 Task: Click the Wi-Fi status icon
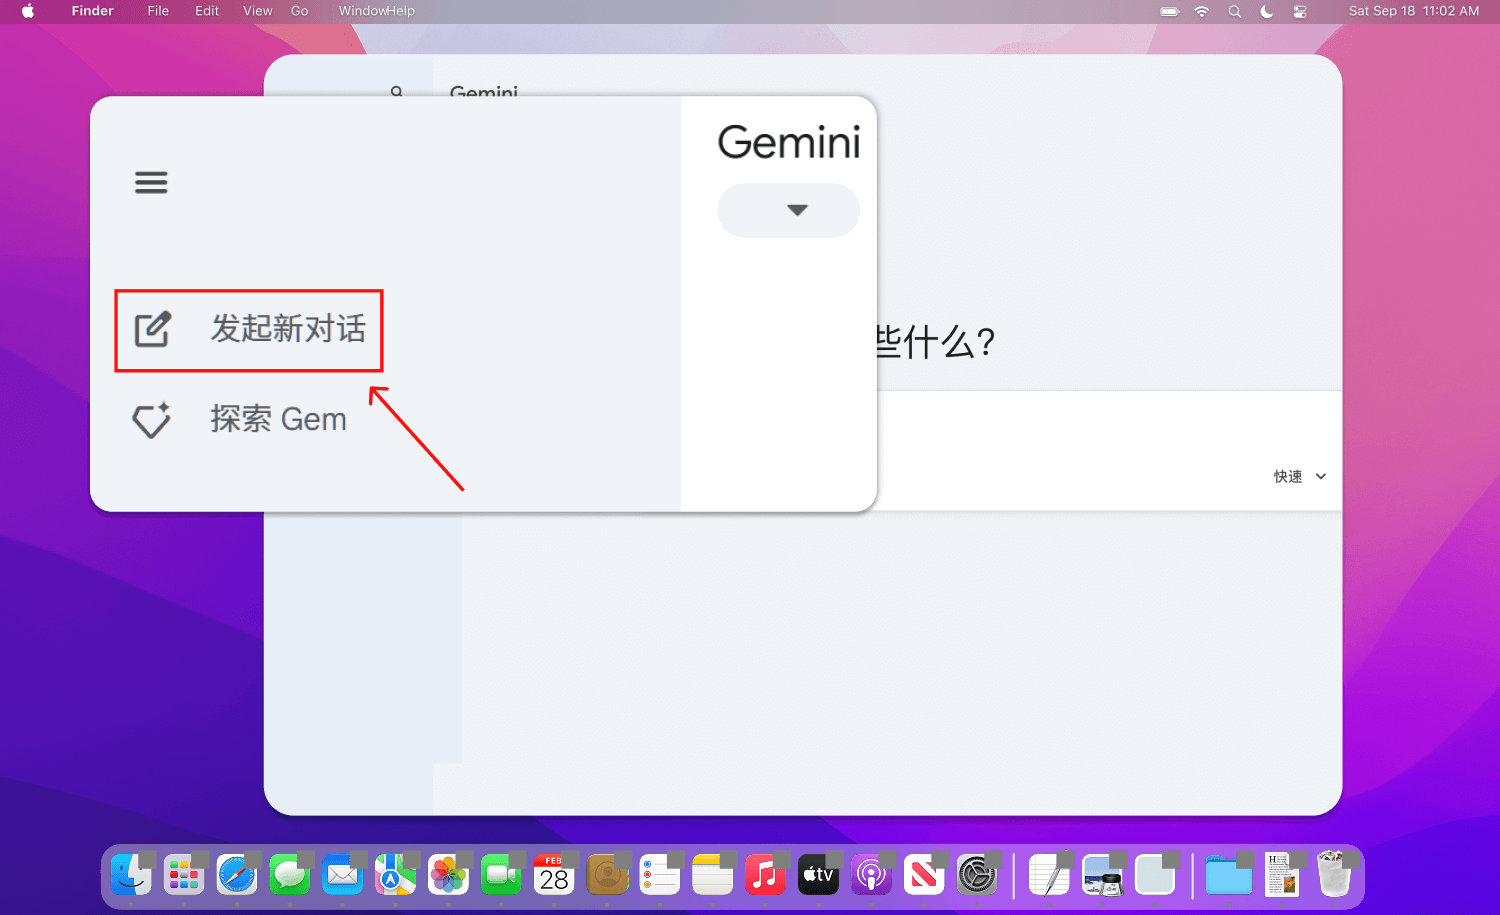pyautogui.click(x=1202, y=11)
